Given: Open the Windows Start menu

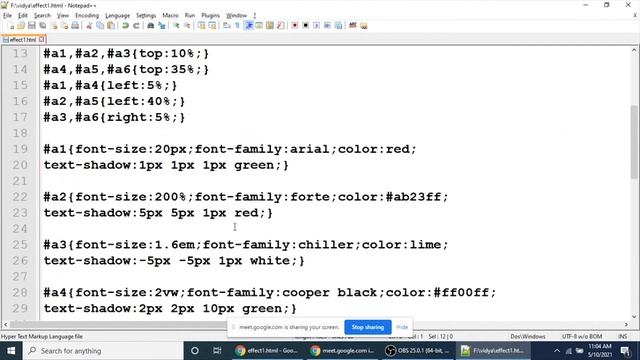Looking at the screenshot, I should tap(11, 351).
